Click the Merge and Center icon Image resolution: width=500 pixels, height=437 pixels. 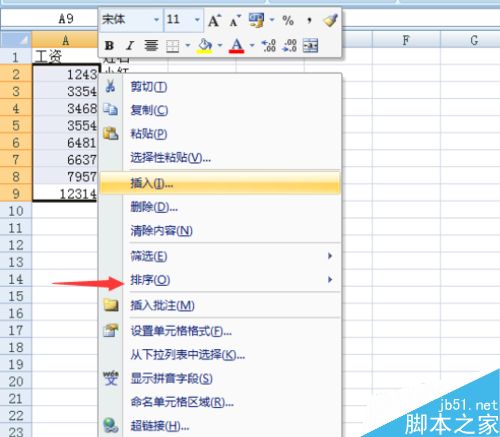click(310, 45)
